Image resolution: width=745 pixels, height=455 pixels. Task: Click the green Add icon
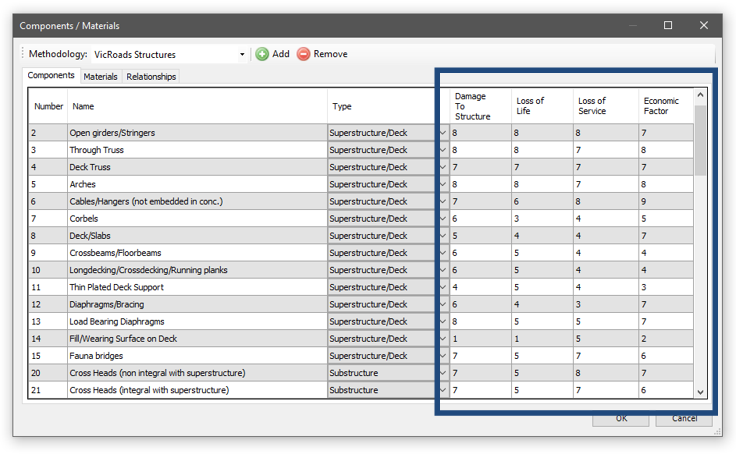coord(262,54)
